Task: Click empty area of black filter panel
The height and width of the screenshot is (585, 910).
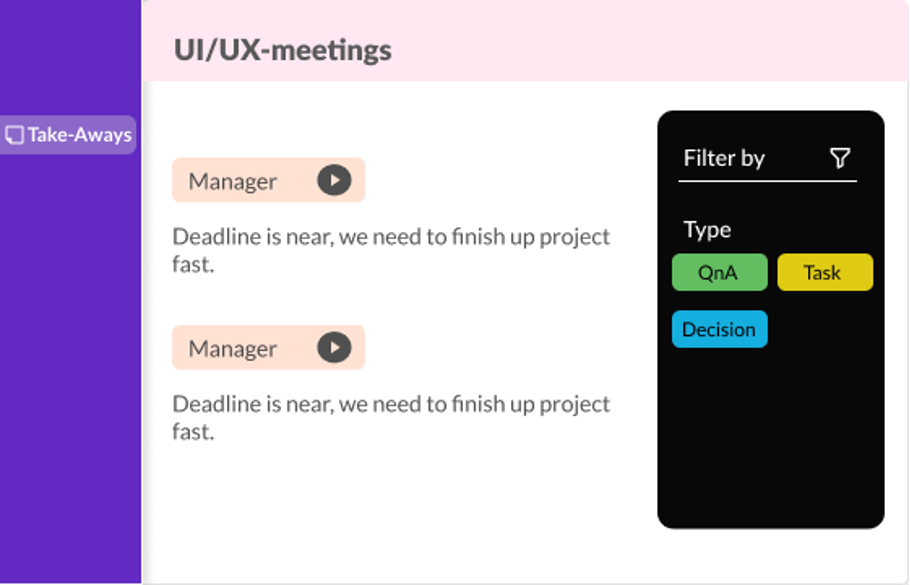Action: pos(770,440)
